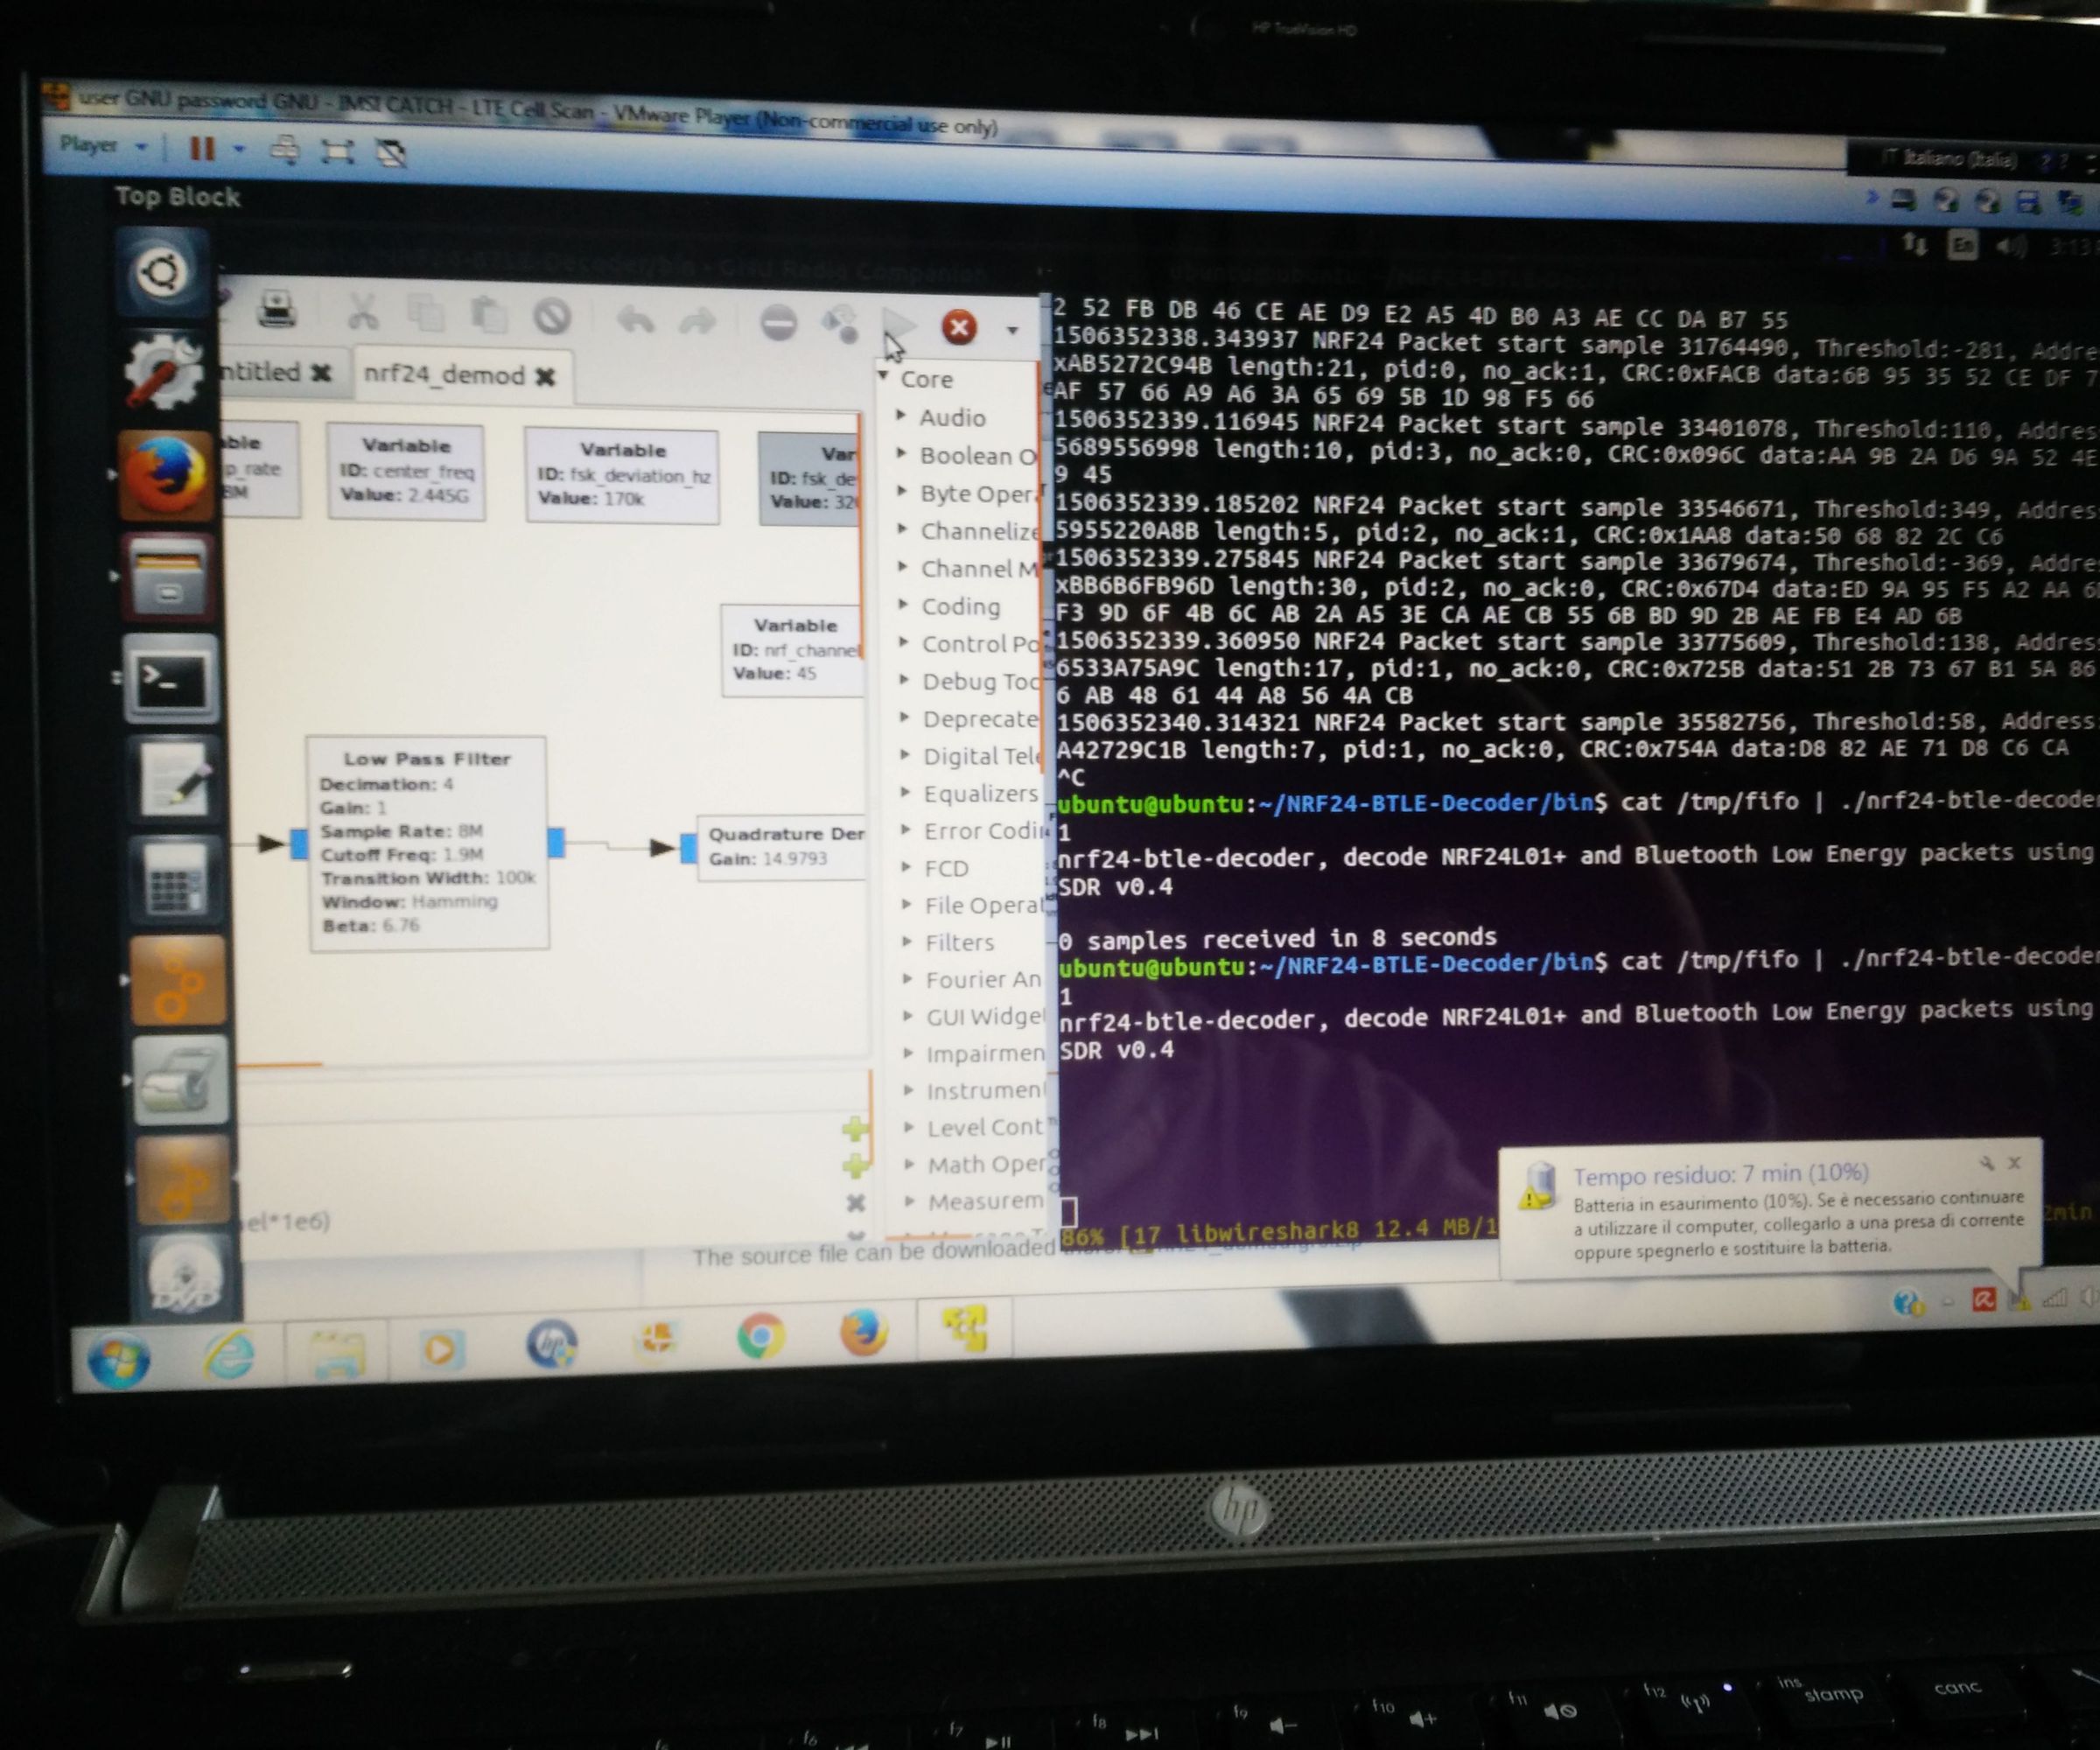Kill the running flowgraph with the red stop icon
Image resolution: width=2100 pixels, height=1750 pixels.
[958, 328]
